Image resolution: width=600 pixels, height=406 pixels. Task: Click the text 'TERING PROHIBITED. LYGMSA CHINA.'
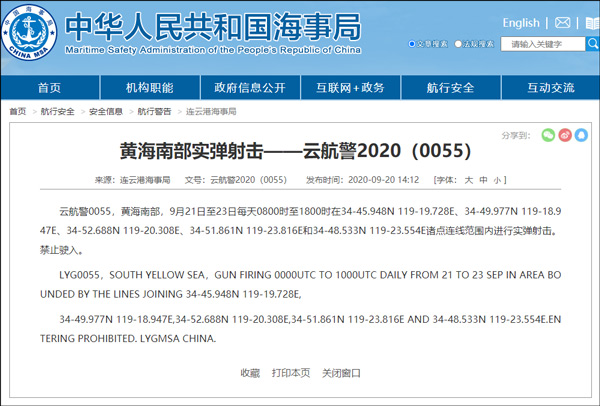point(128,339)
